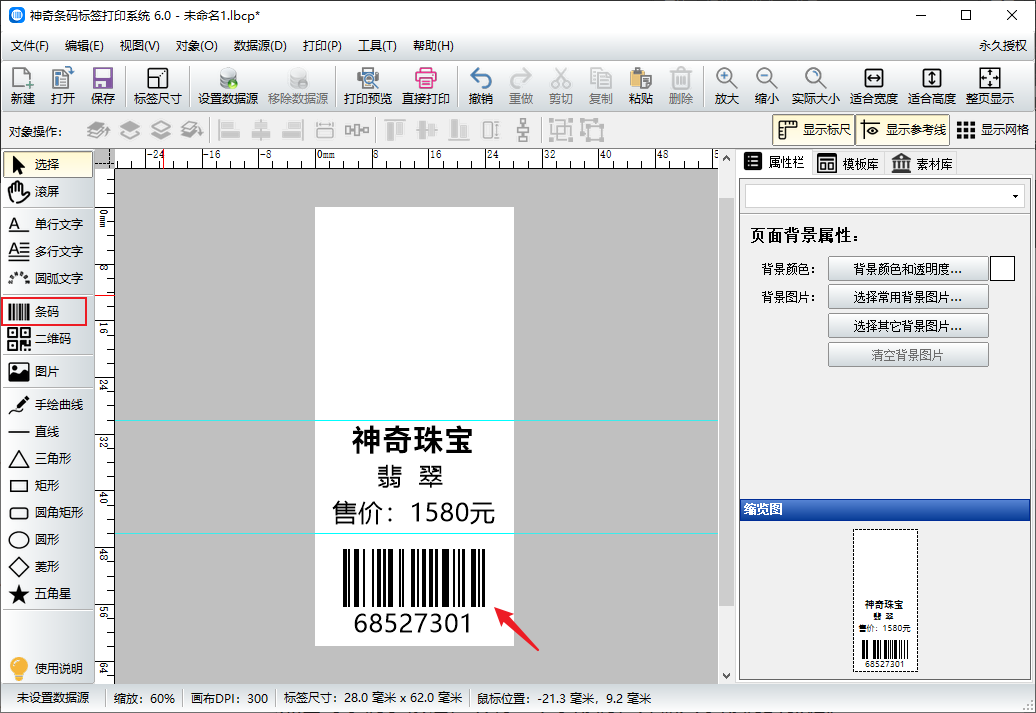The height and width of the screenshot is (713, 1036).
Task: Expand the object selector dropdown in properties panel
Action: click(1015, 196)
